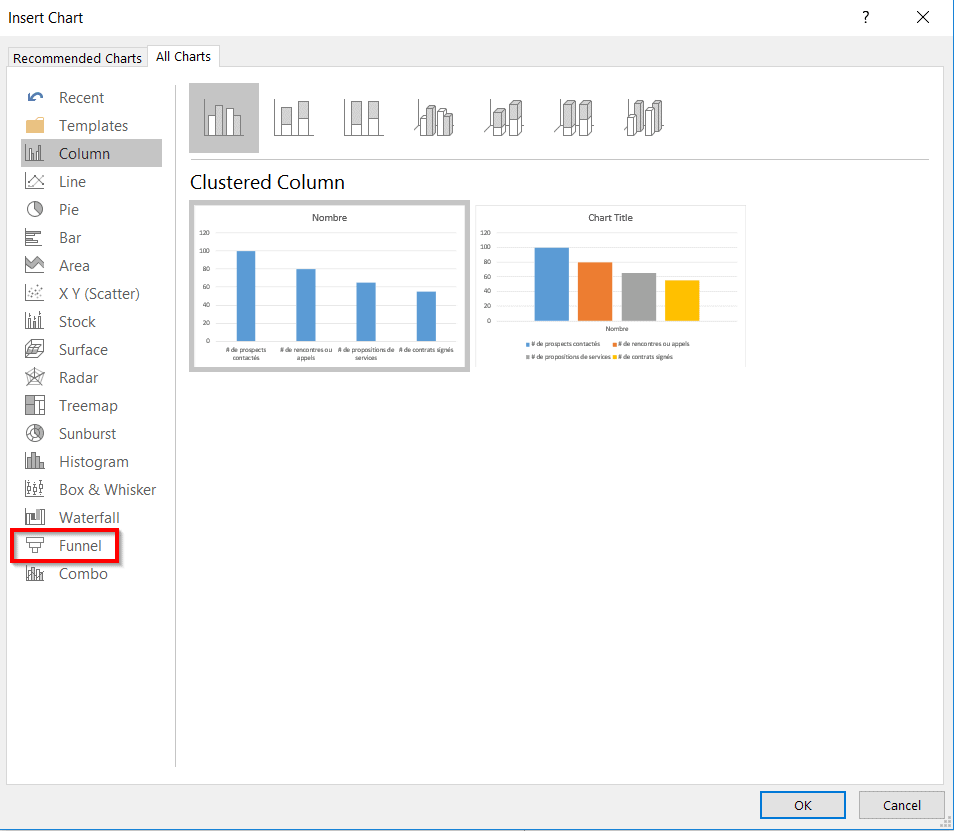Click the Help question mark button
This screenshot has height=831, width=954.
866,18
